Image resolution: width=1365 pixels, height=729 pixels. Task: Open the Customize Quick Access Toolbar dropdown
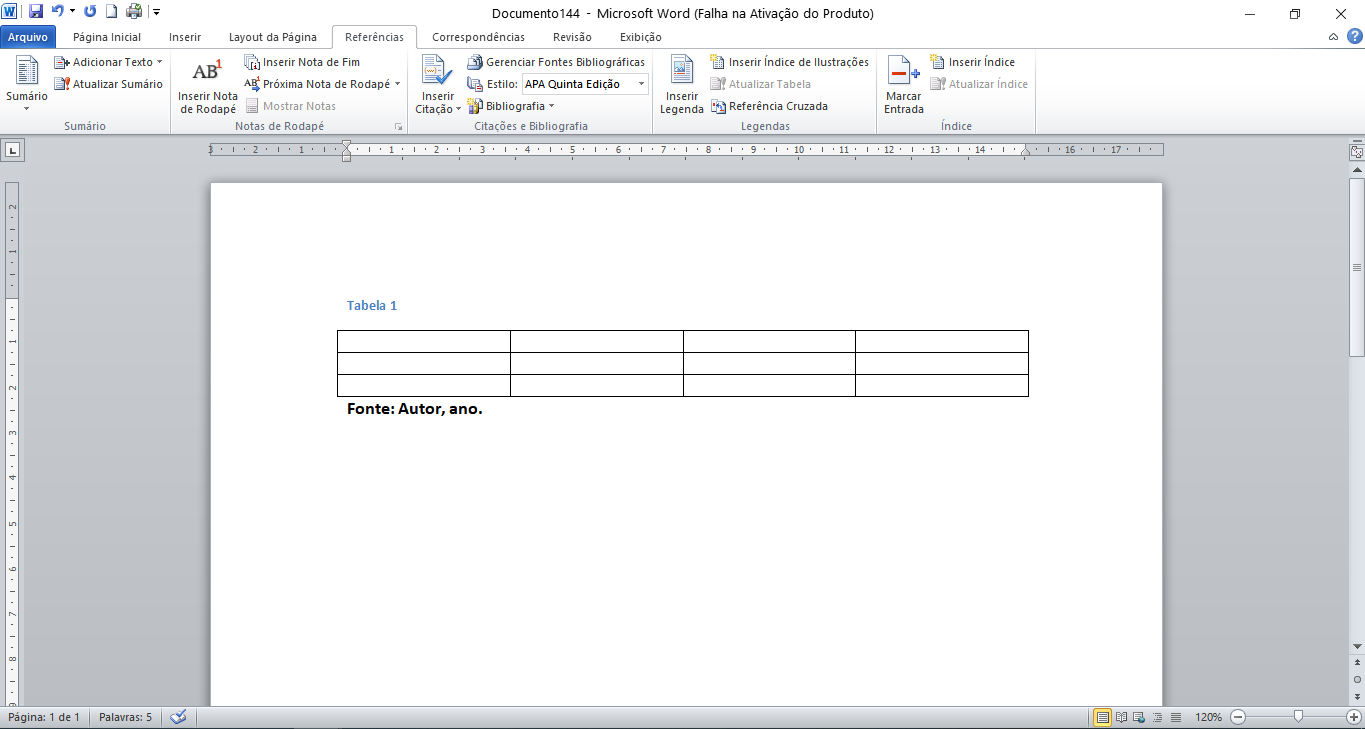pyautogui.click(x=156, y=12)
